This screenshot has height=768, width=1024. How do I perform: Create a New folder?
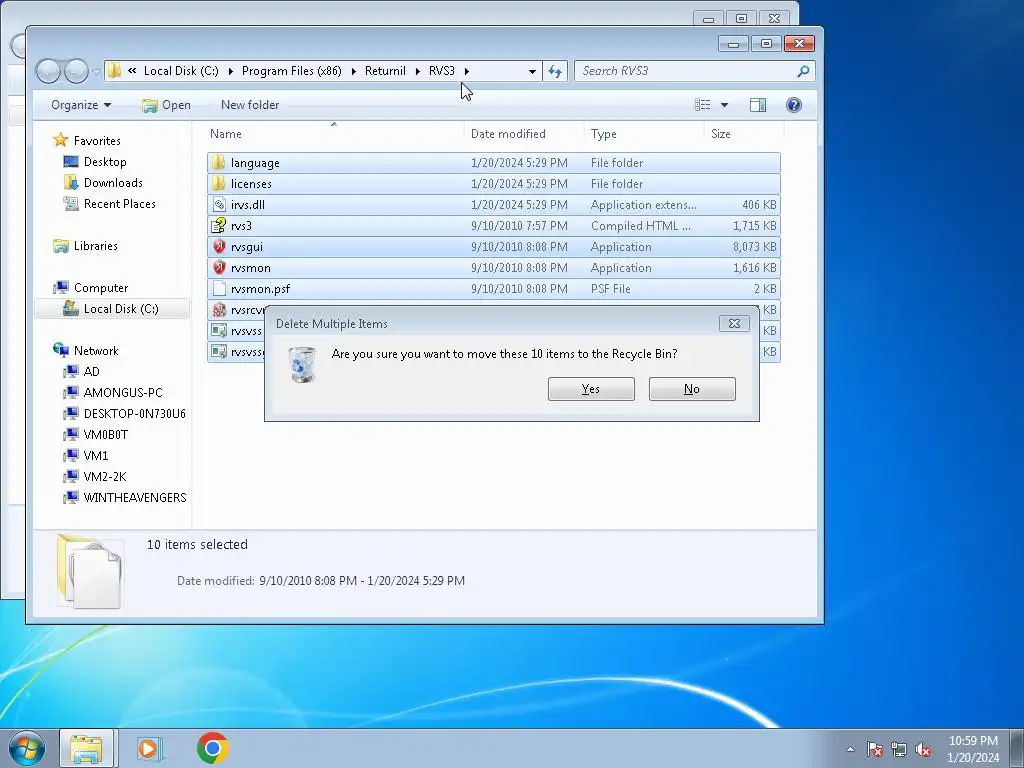point(249,105)
